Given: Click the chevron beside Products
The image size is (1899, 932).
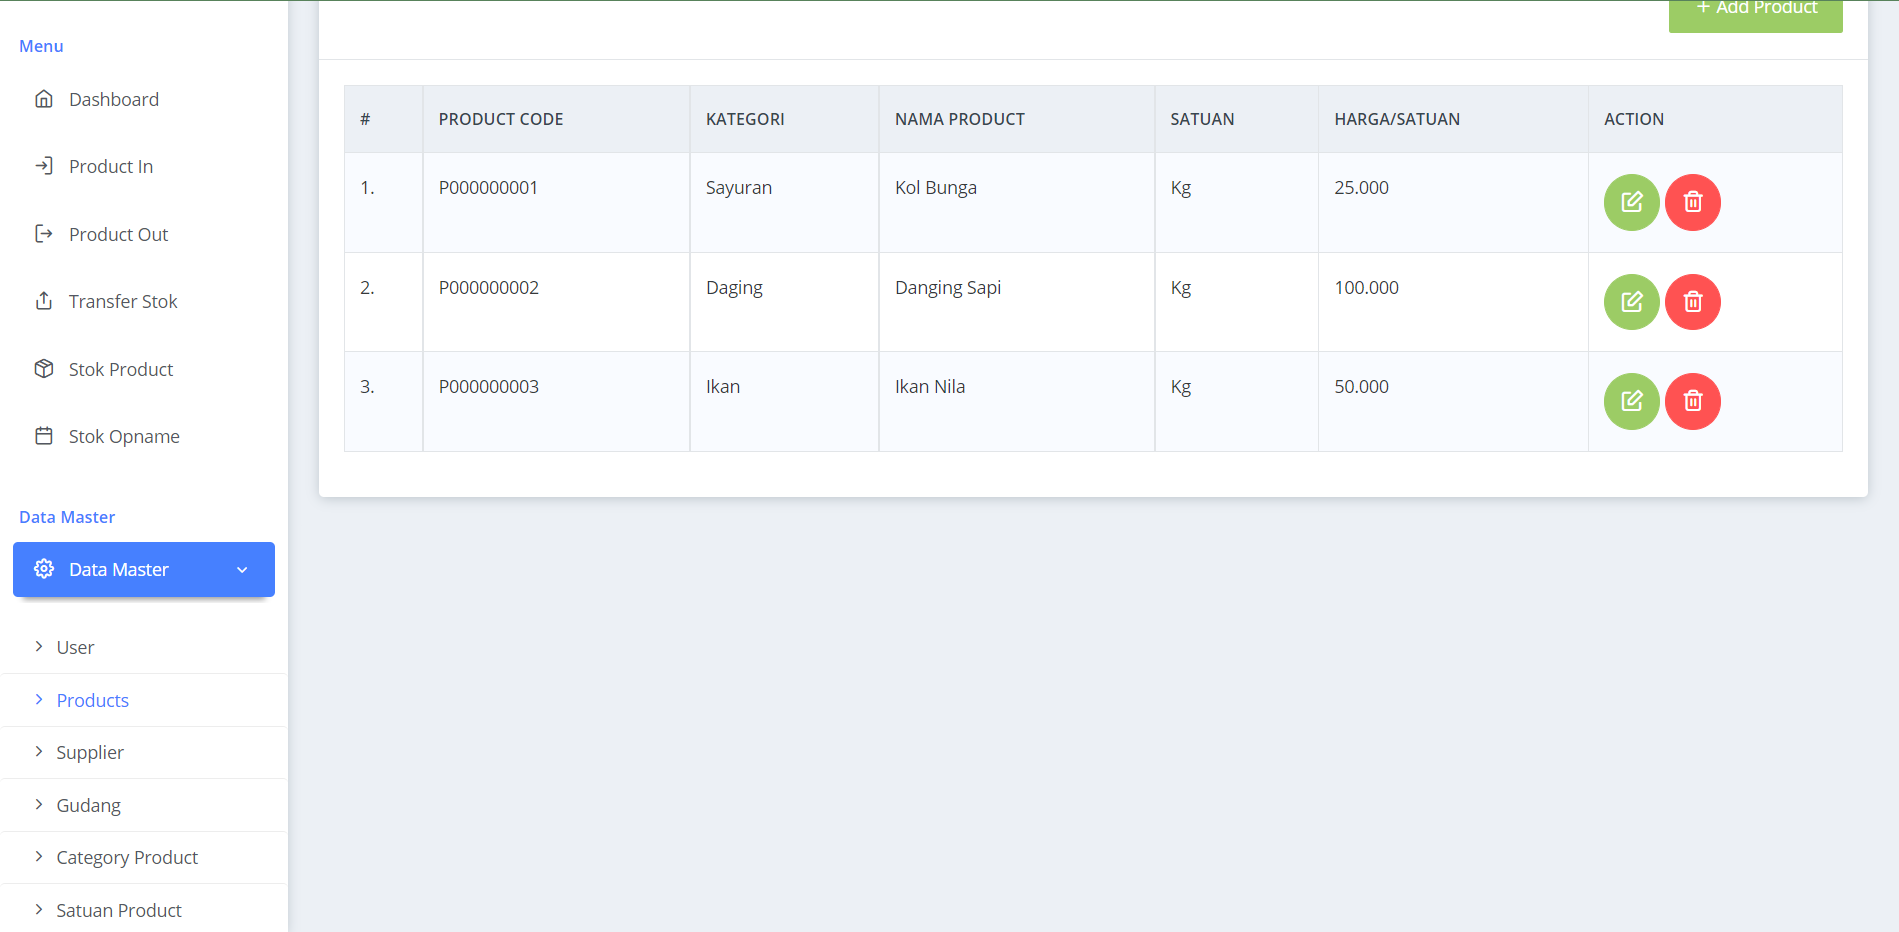Looking at the screenshot, I should [x=39, y=700].
